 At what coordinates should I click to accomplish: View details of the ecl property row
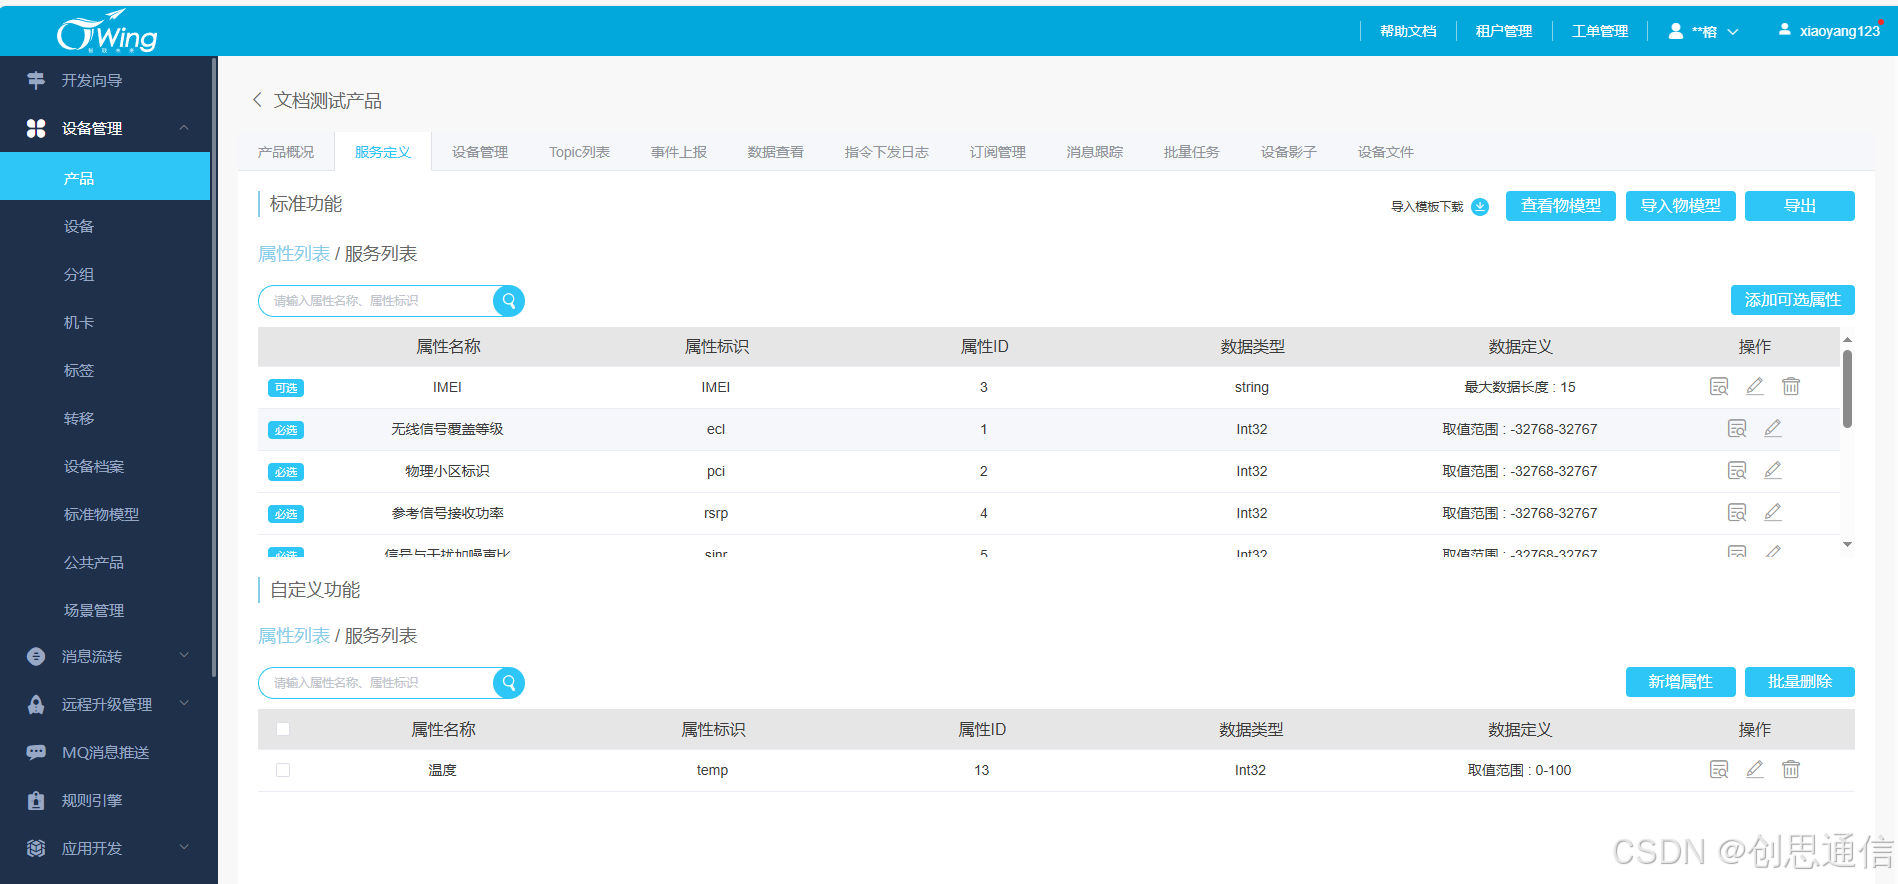[x=1737, y=429]
